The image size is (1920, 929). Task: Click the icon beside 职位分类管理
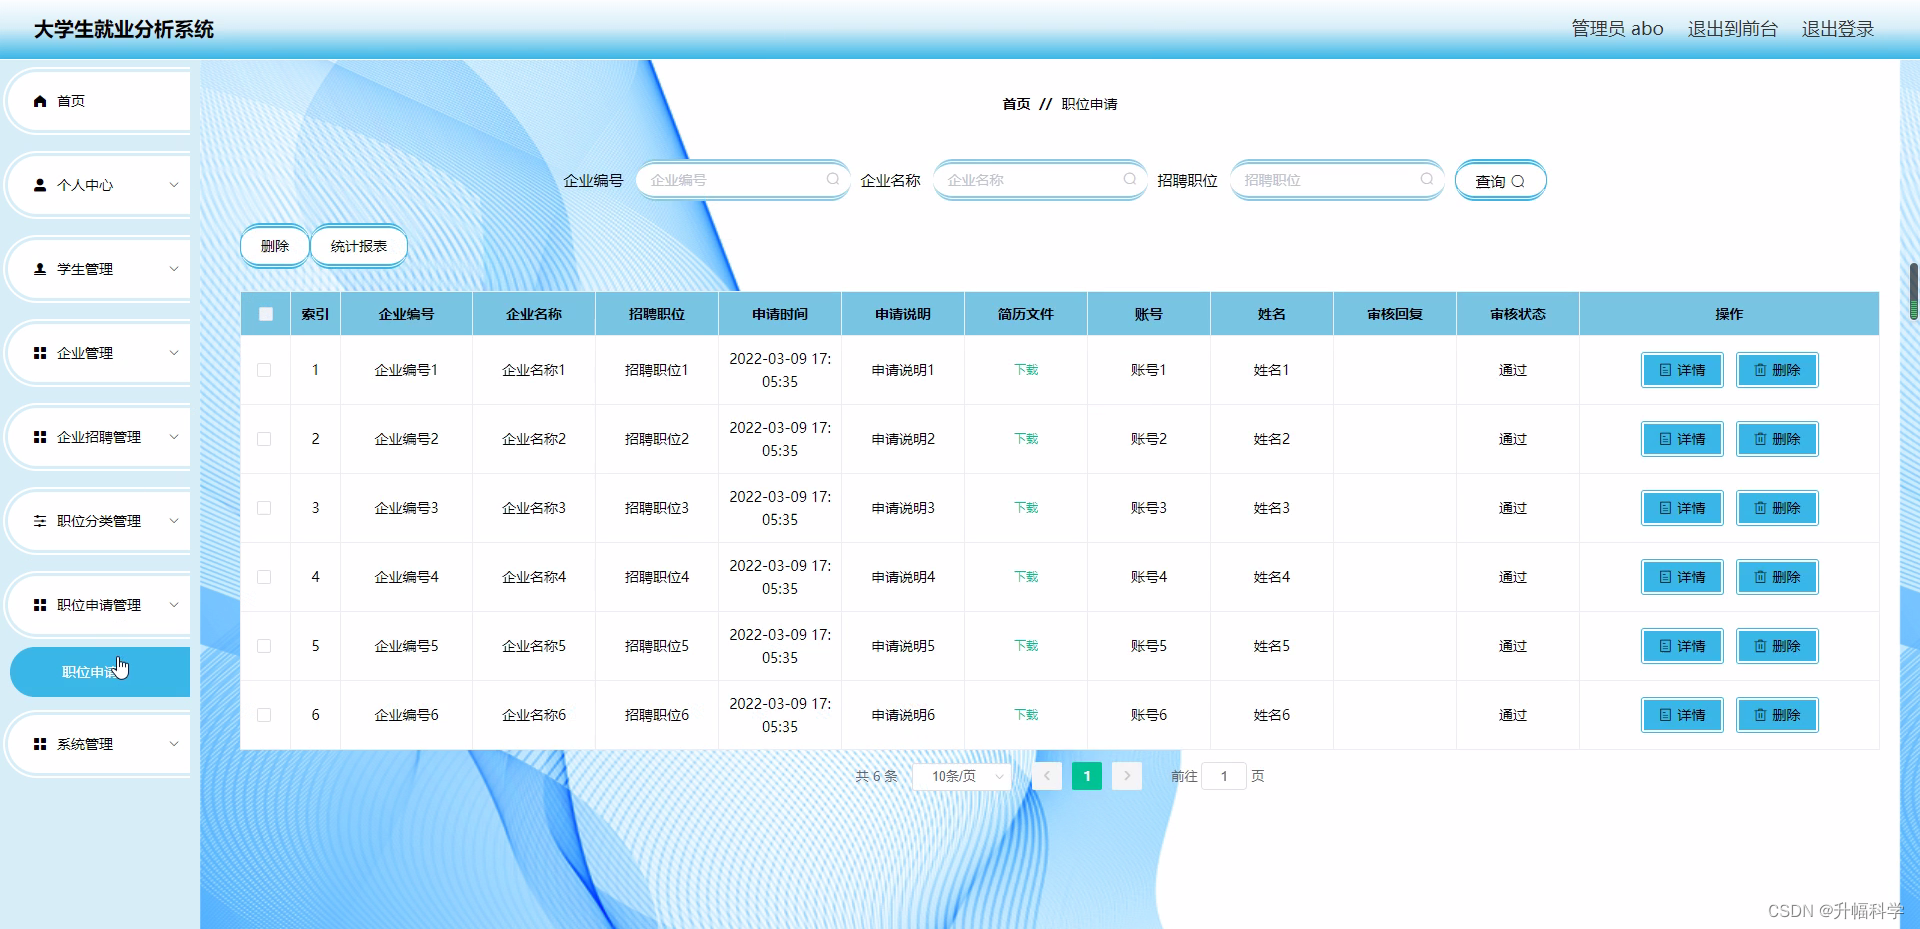tap(40, 520)
